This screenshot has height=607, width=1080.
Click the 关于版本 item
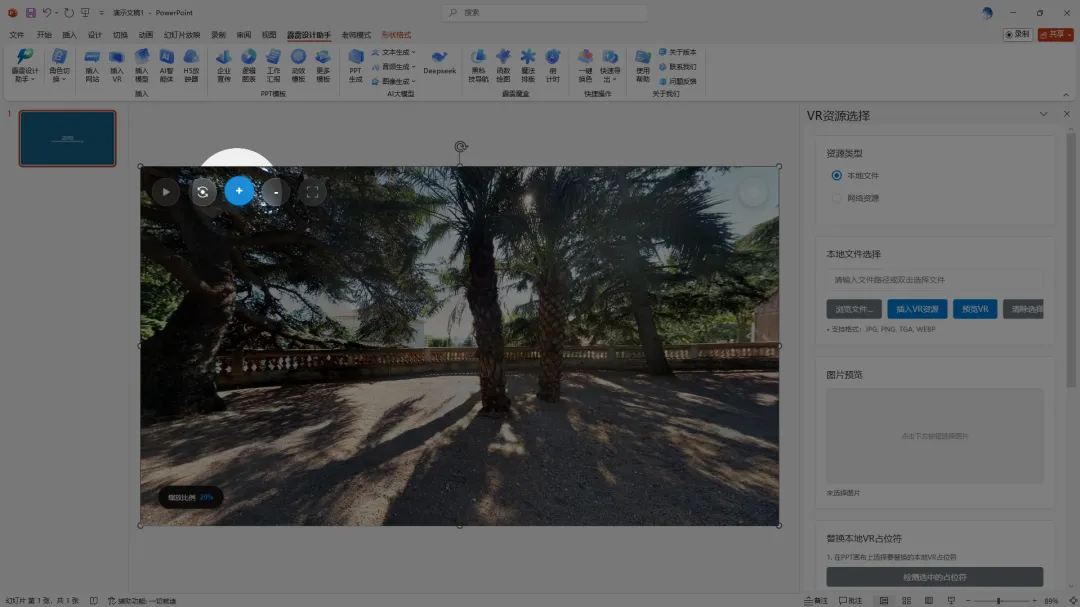677,52
